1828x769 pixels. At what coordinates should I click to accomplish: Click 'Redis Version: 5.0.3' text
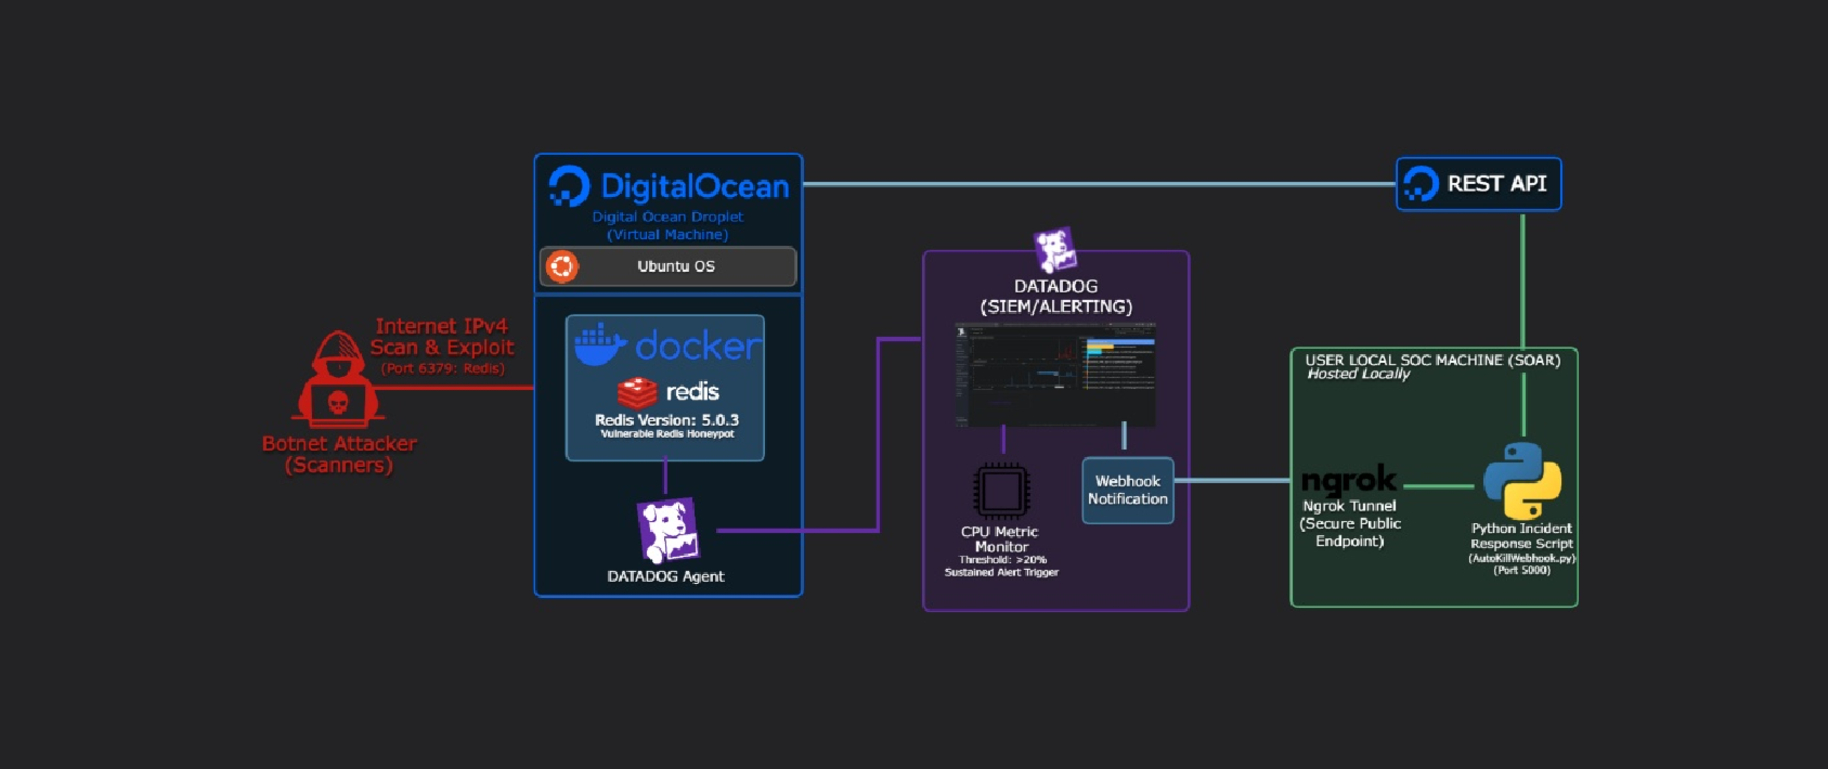point(667,420)
